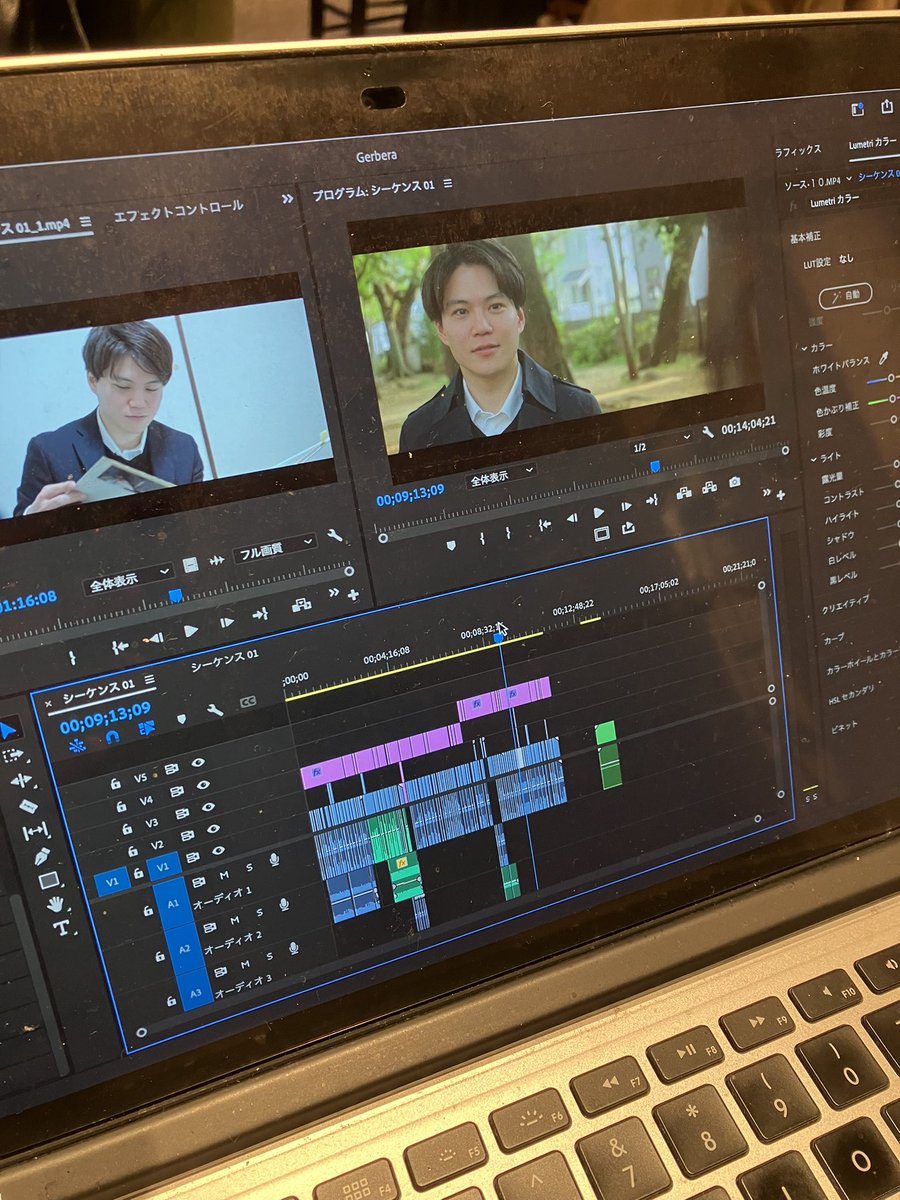Screen dimensions: 900x1200
Task: Click Add Marker in Program monitor
Action: coord(450,545)
